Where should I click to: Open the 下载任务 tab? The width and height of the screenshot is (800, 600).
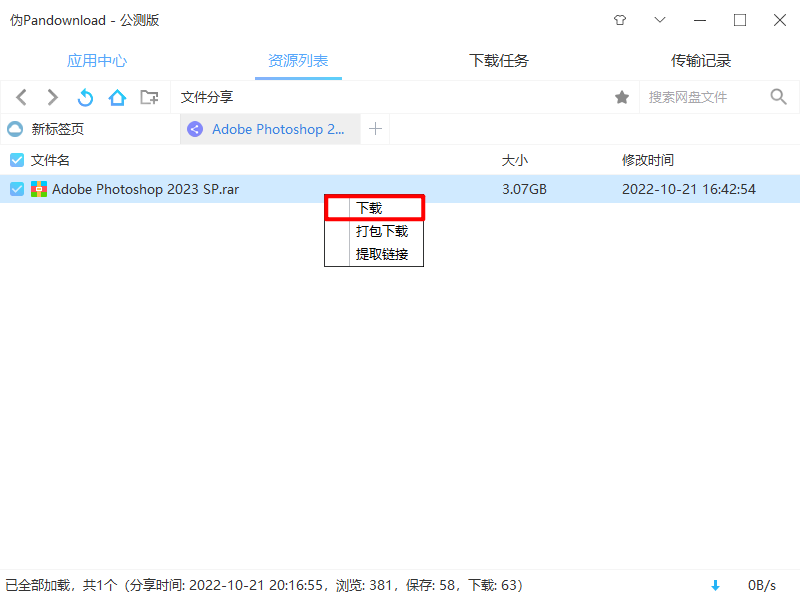499,61
